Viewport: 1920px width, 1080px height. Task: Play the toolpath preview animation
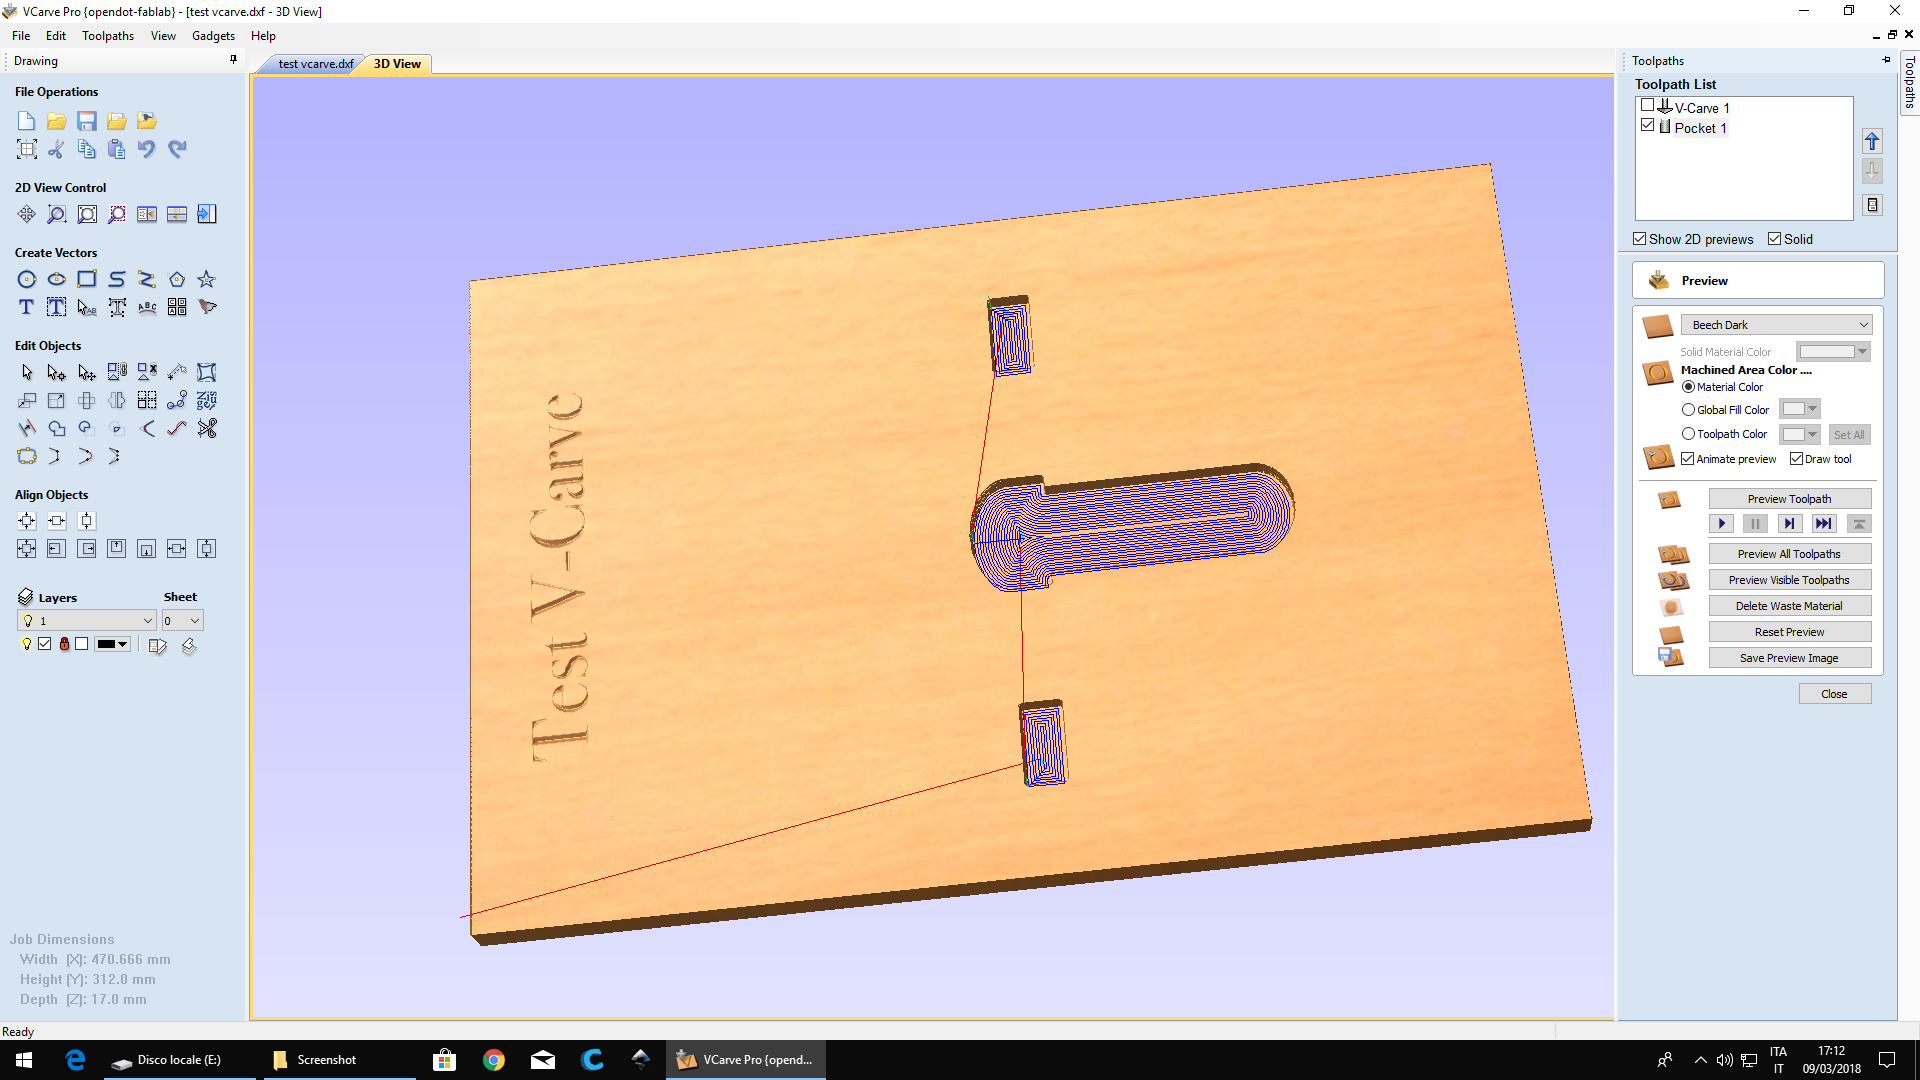click(x=1721, y=524)
